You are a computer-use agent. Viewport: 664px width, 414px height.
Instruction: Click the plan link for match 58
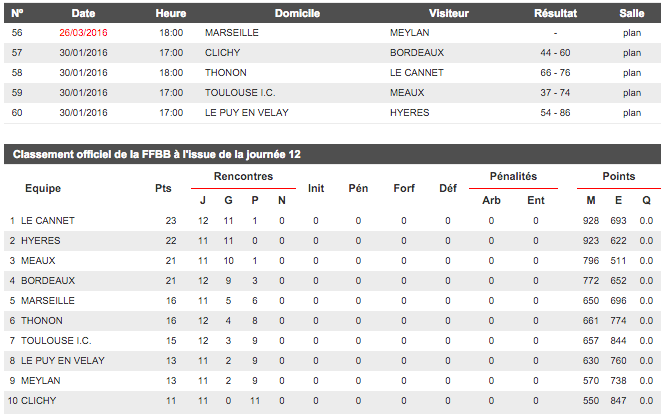631,73
